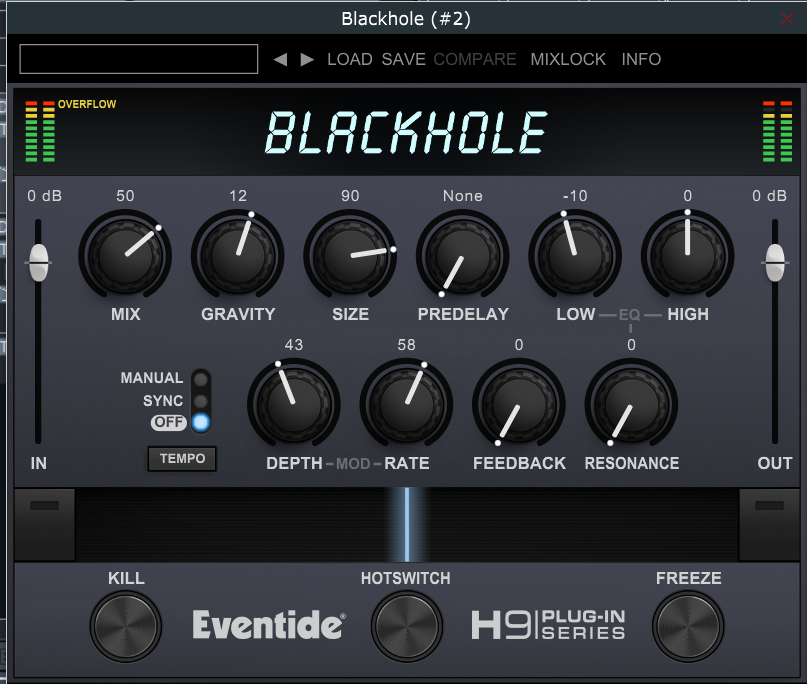Toggle the MIXLOCK option

tap(568, 59)
